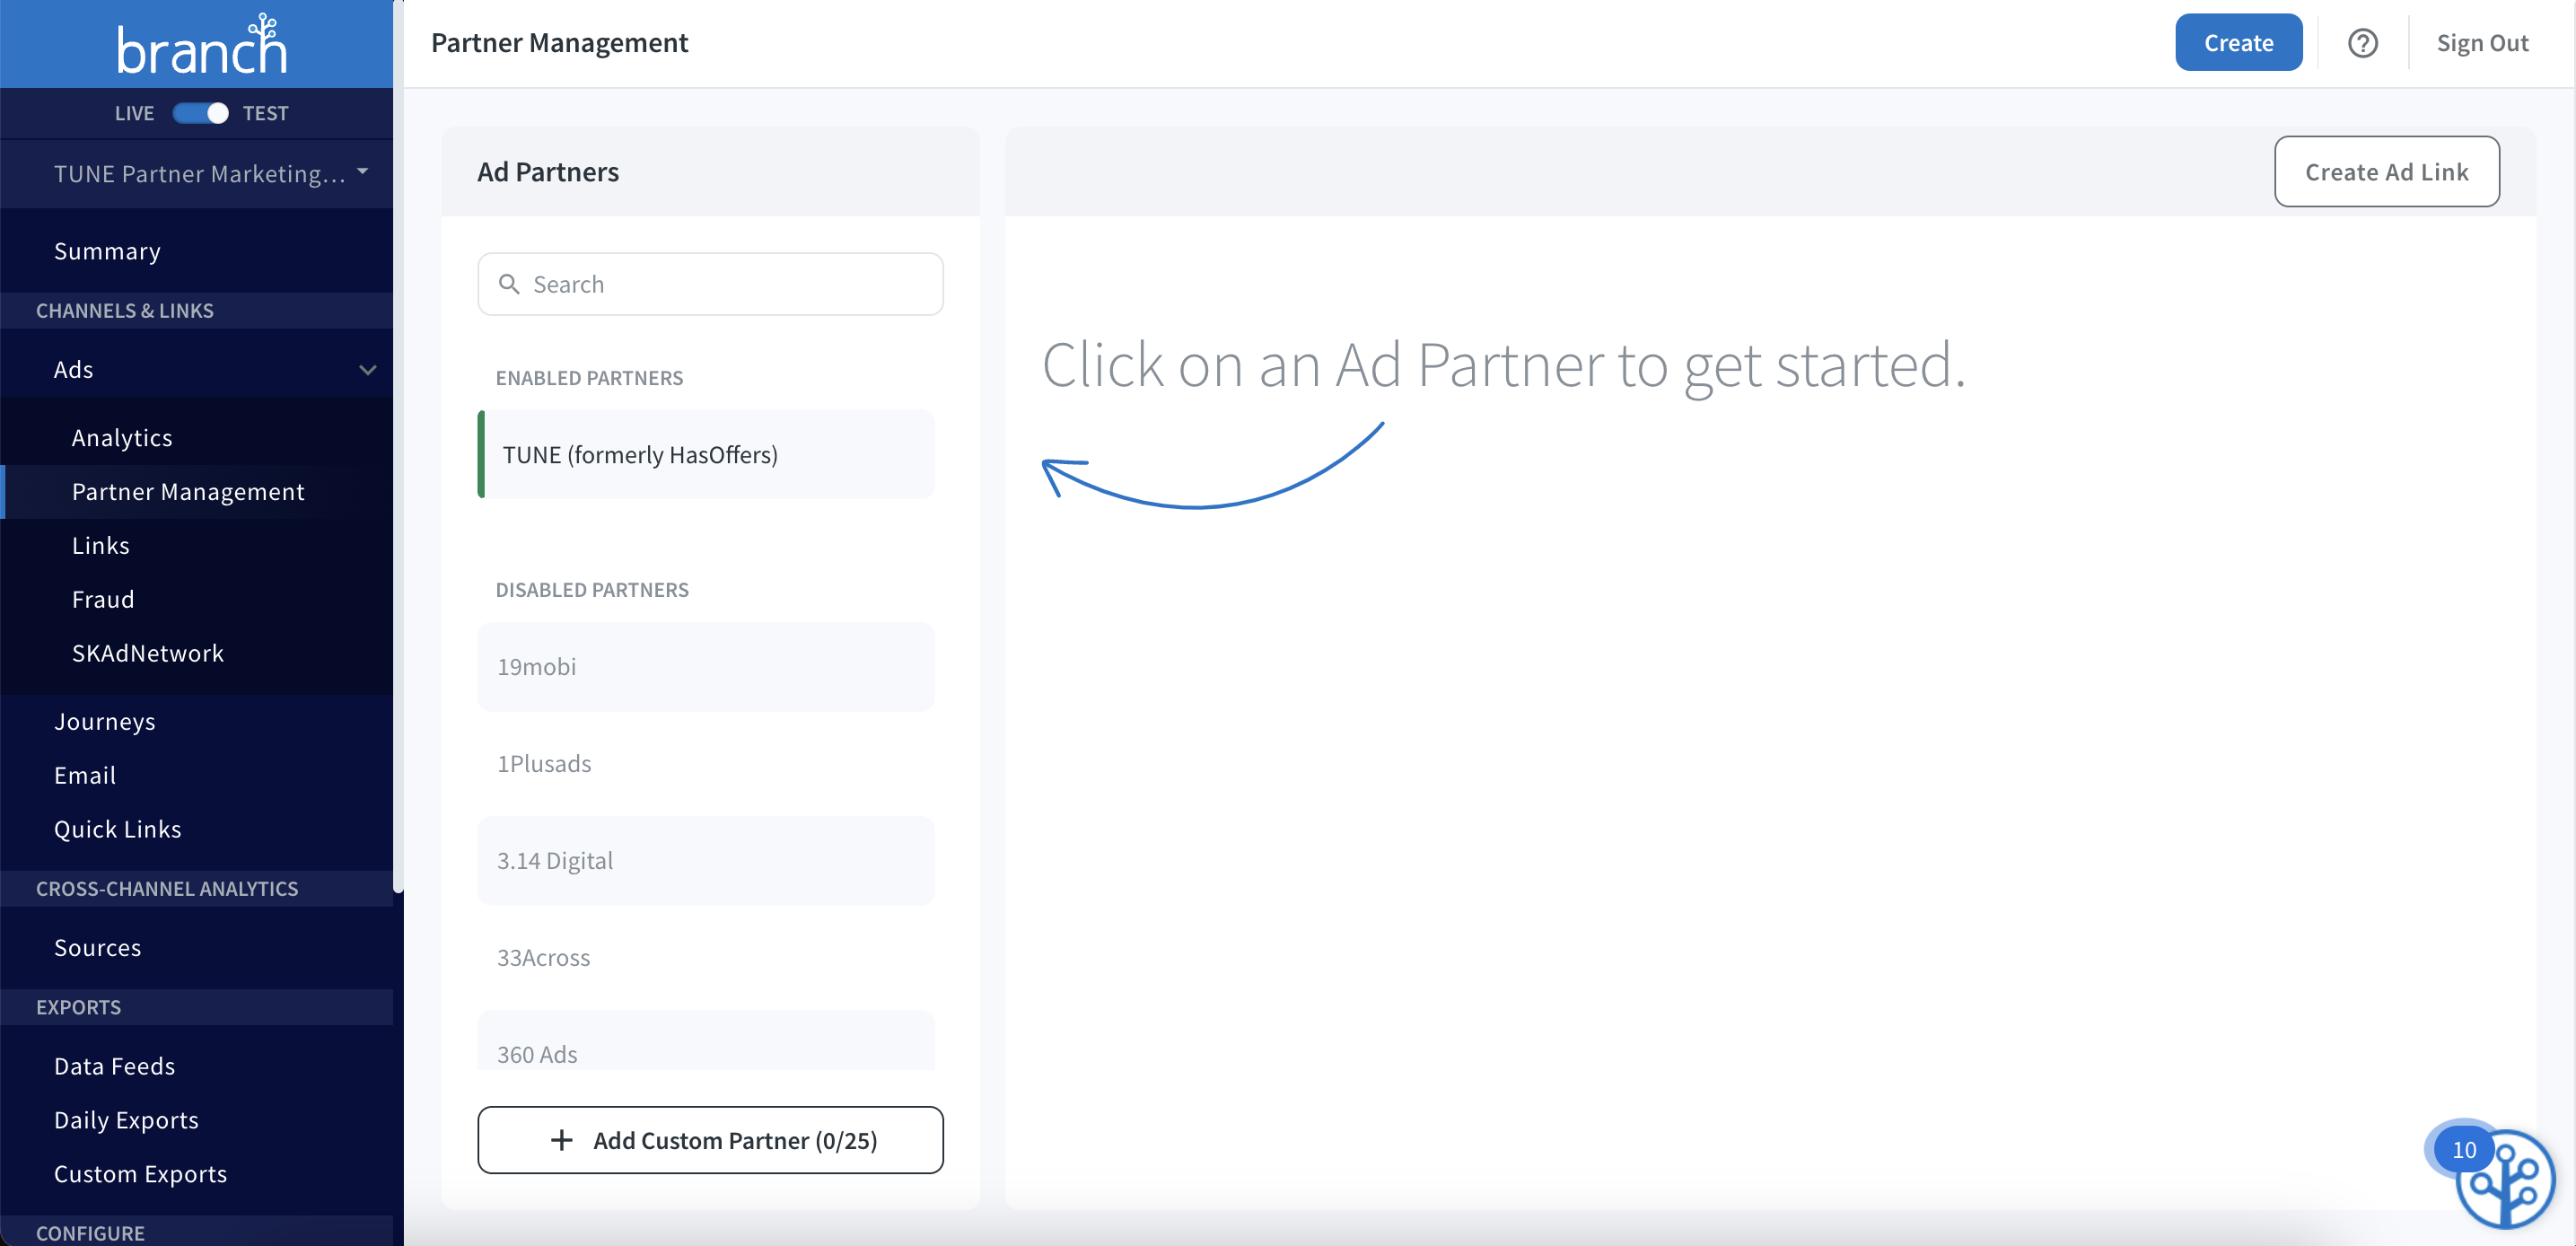Click the plus icon on Add Custom Partner
The image size is (2576, 1246).
[562, 1140]
